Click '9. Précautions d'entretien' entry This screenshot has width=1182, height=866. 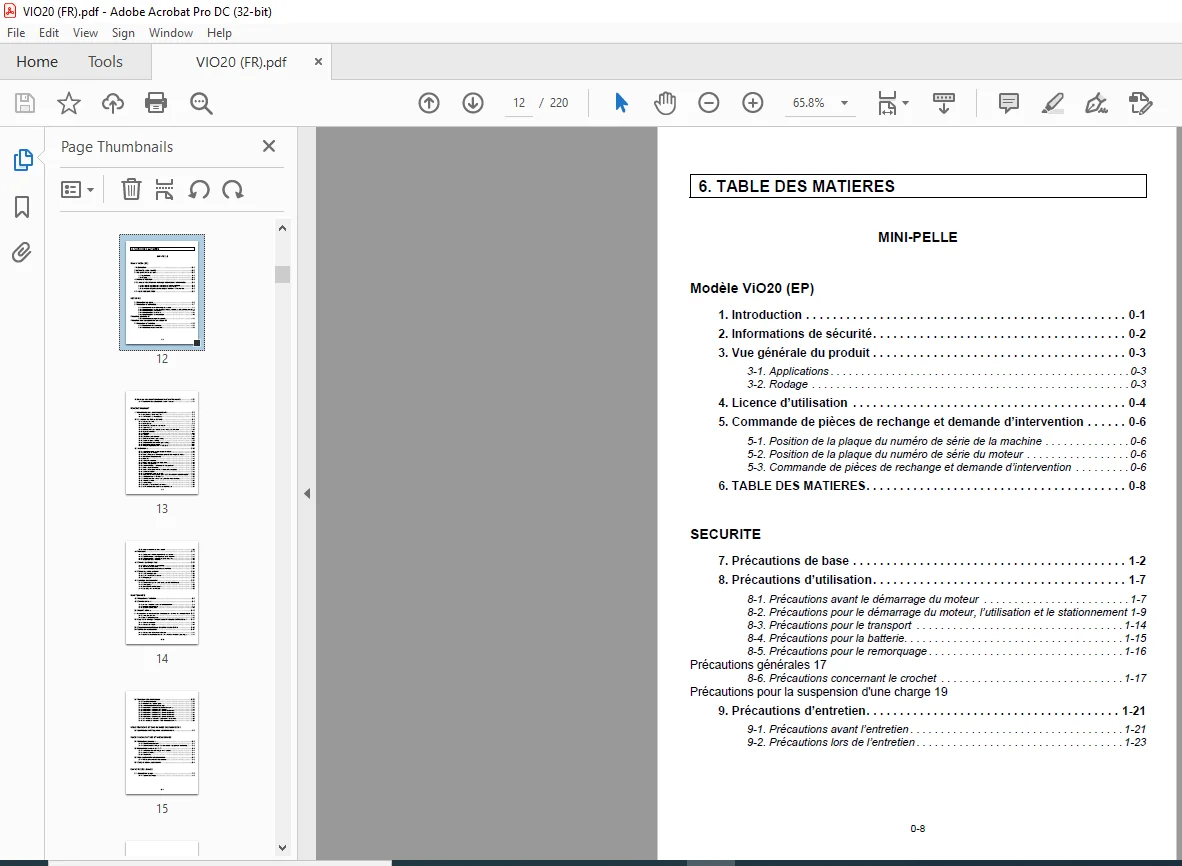pos(932,711)
